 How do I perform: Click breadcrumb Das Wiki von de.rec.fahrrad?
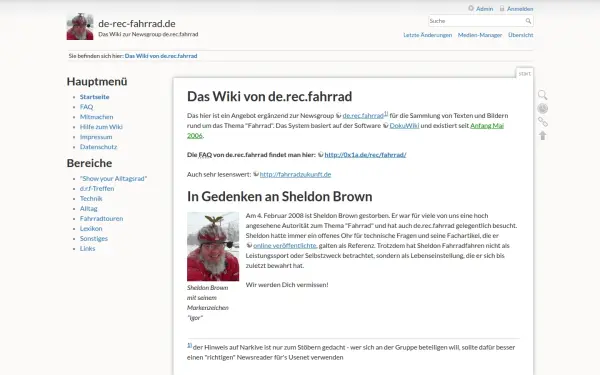point(161,56)
